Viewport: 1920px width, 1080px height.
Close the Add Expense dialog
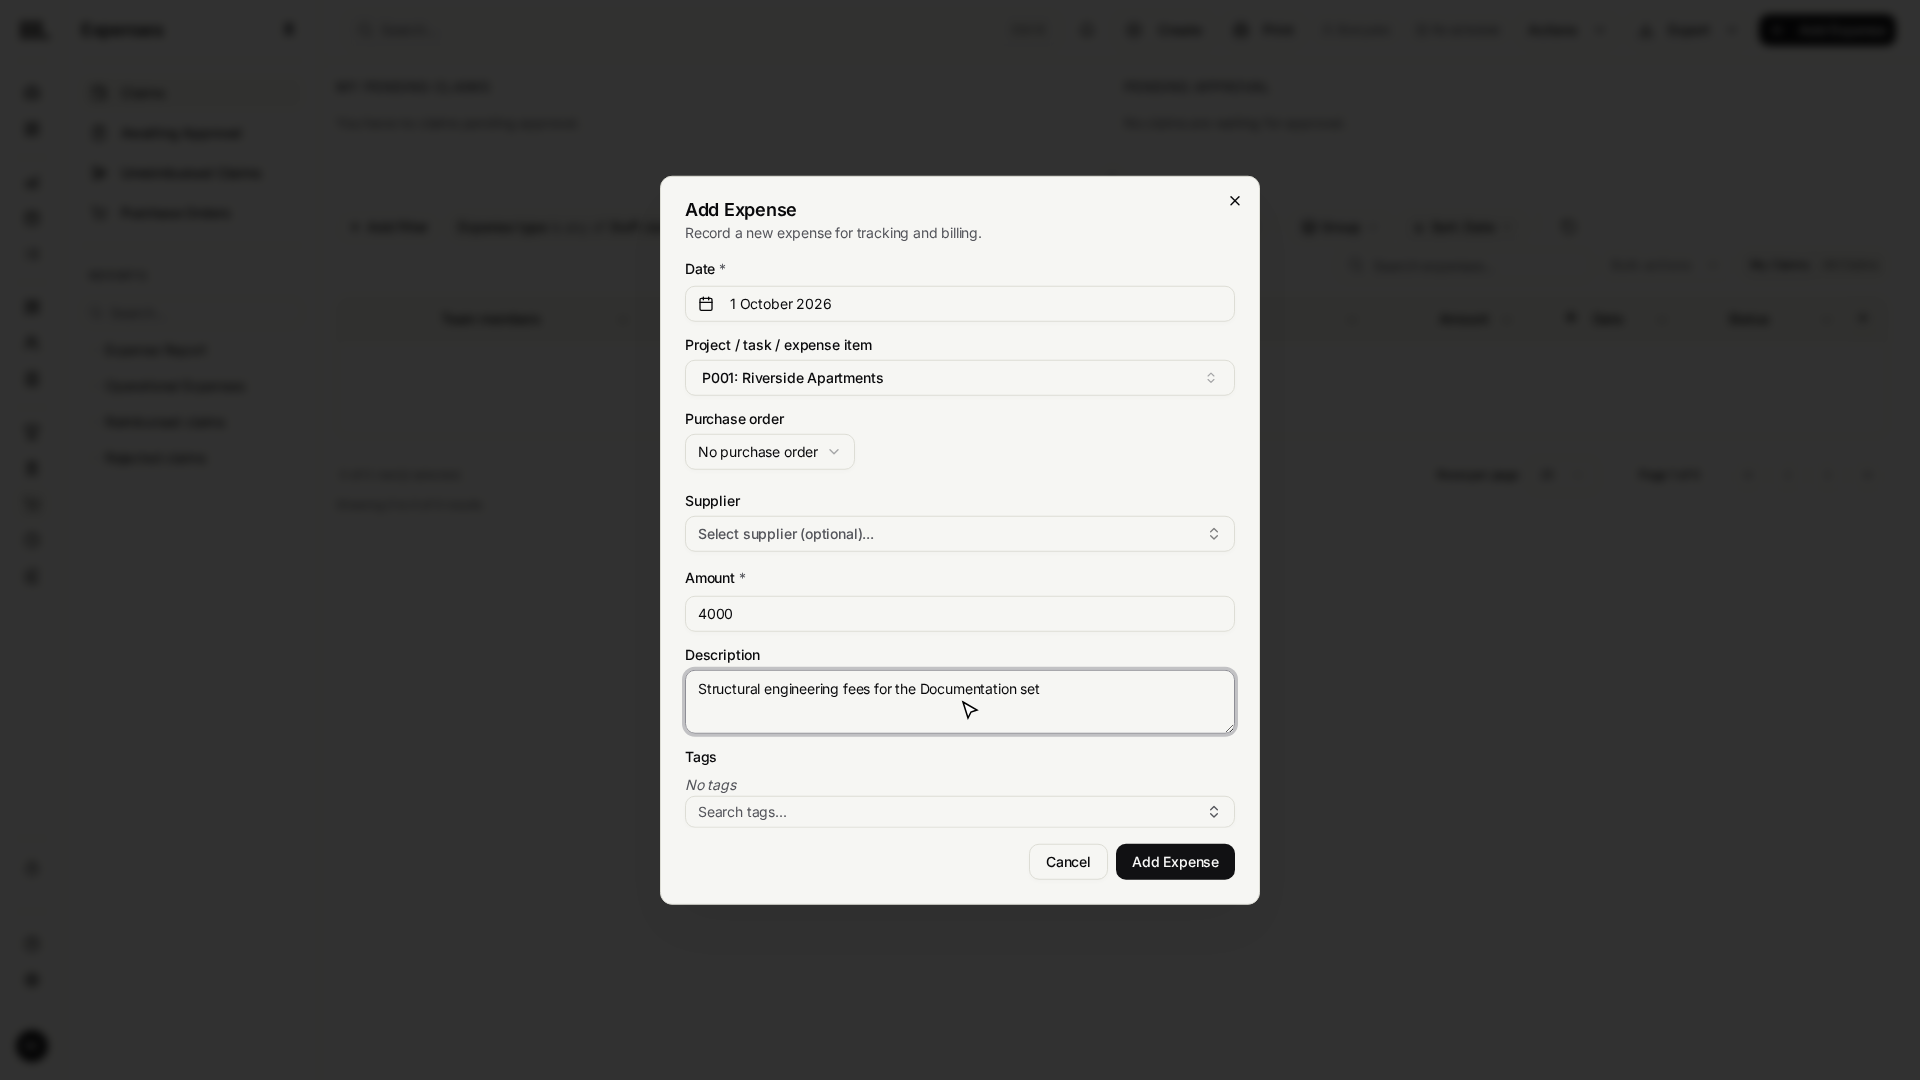(1235, 201)
